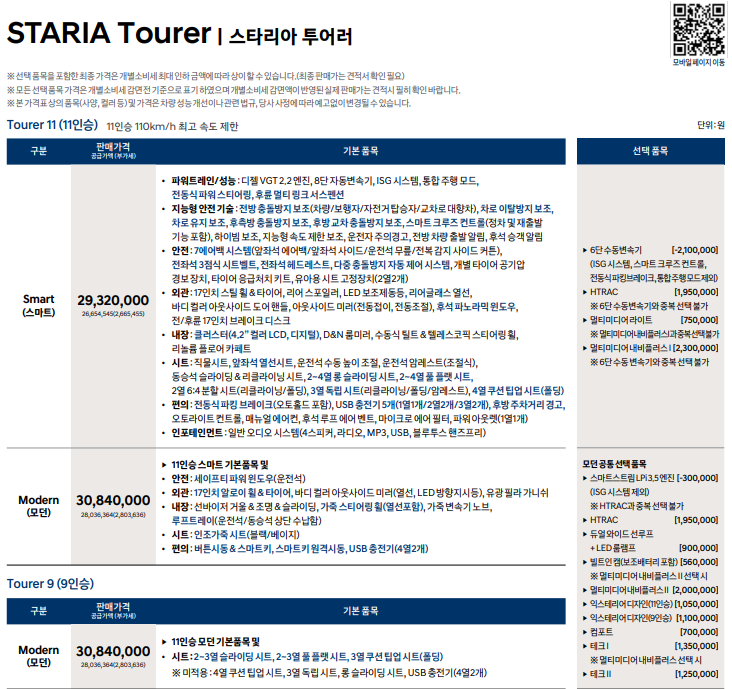Click note '※ 멀티미디어 내비 플러스 II 선택 시'
Screen dimensions: 732x689
tap(649, 576)
